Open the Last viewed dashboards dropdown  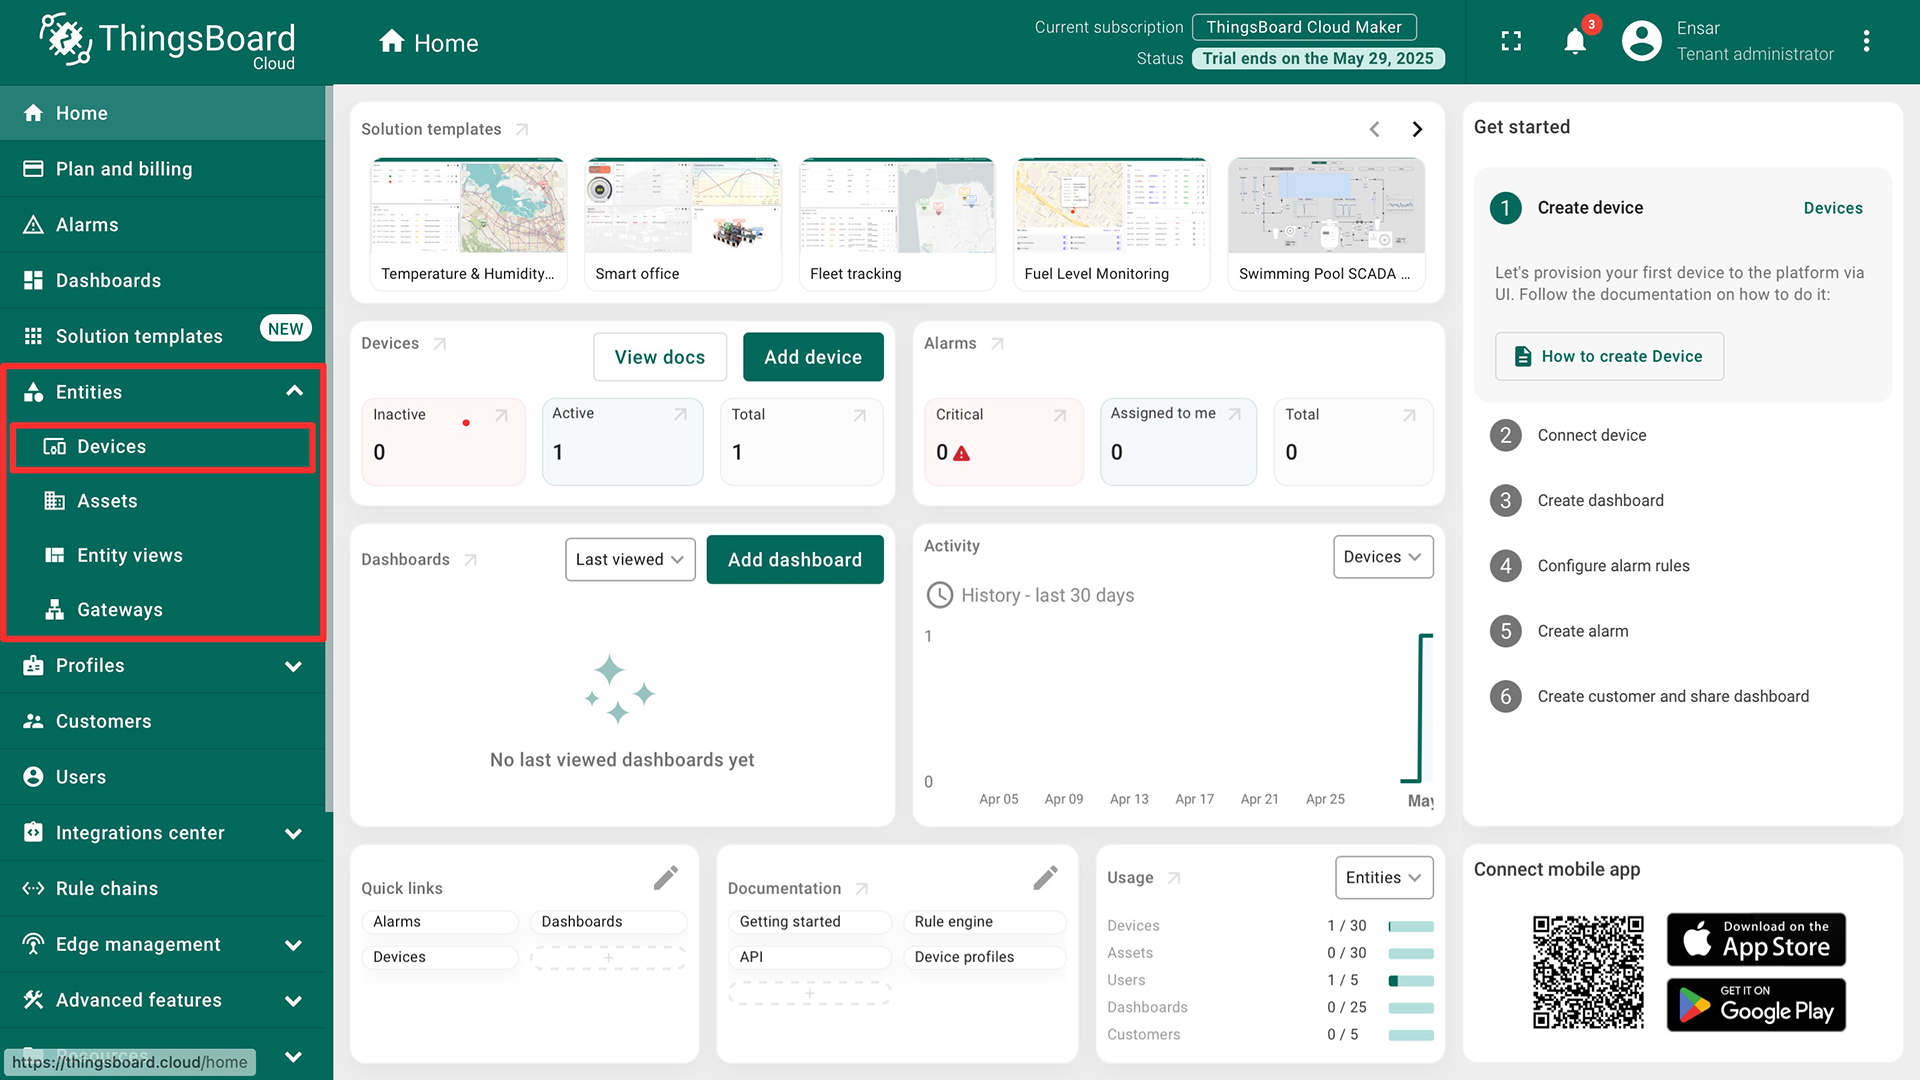pyautogui.click(x=629, y=559)
